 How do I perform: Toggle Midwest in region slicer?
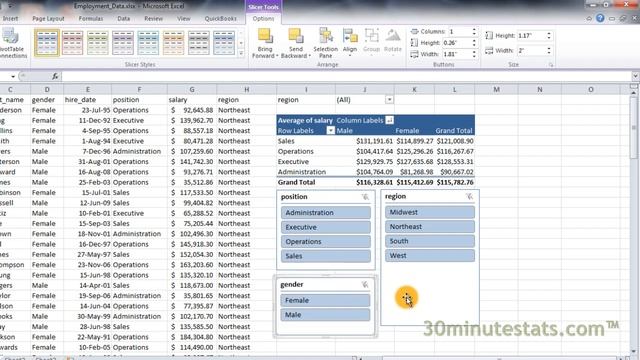(x=430, y=212)
